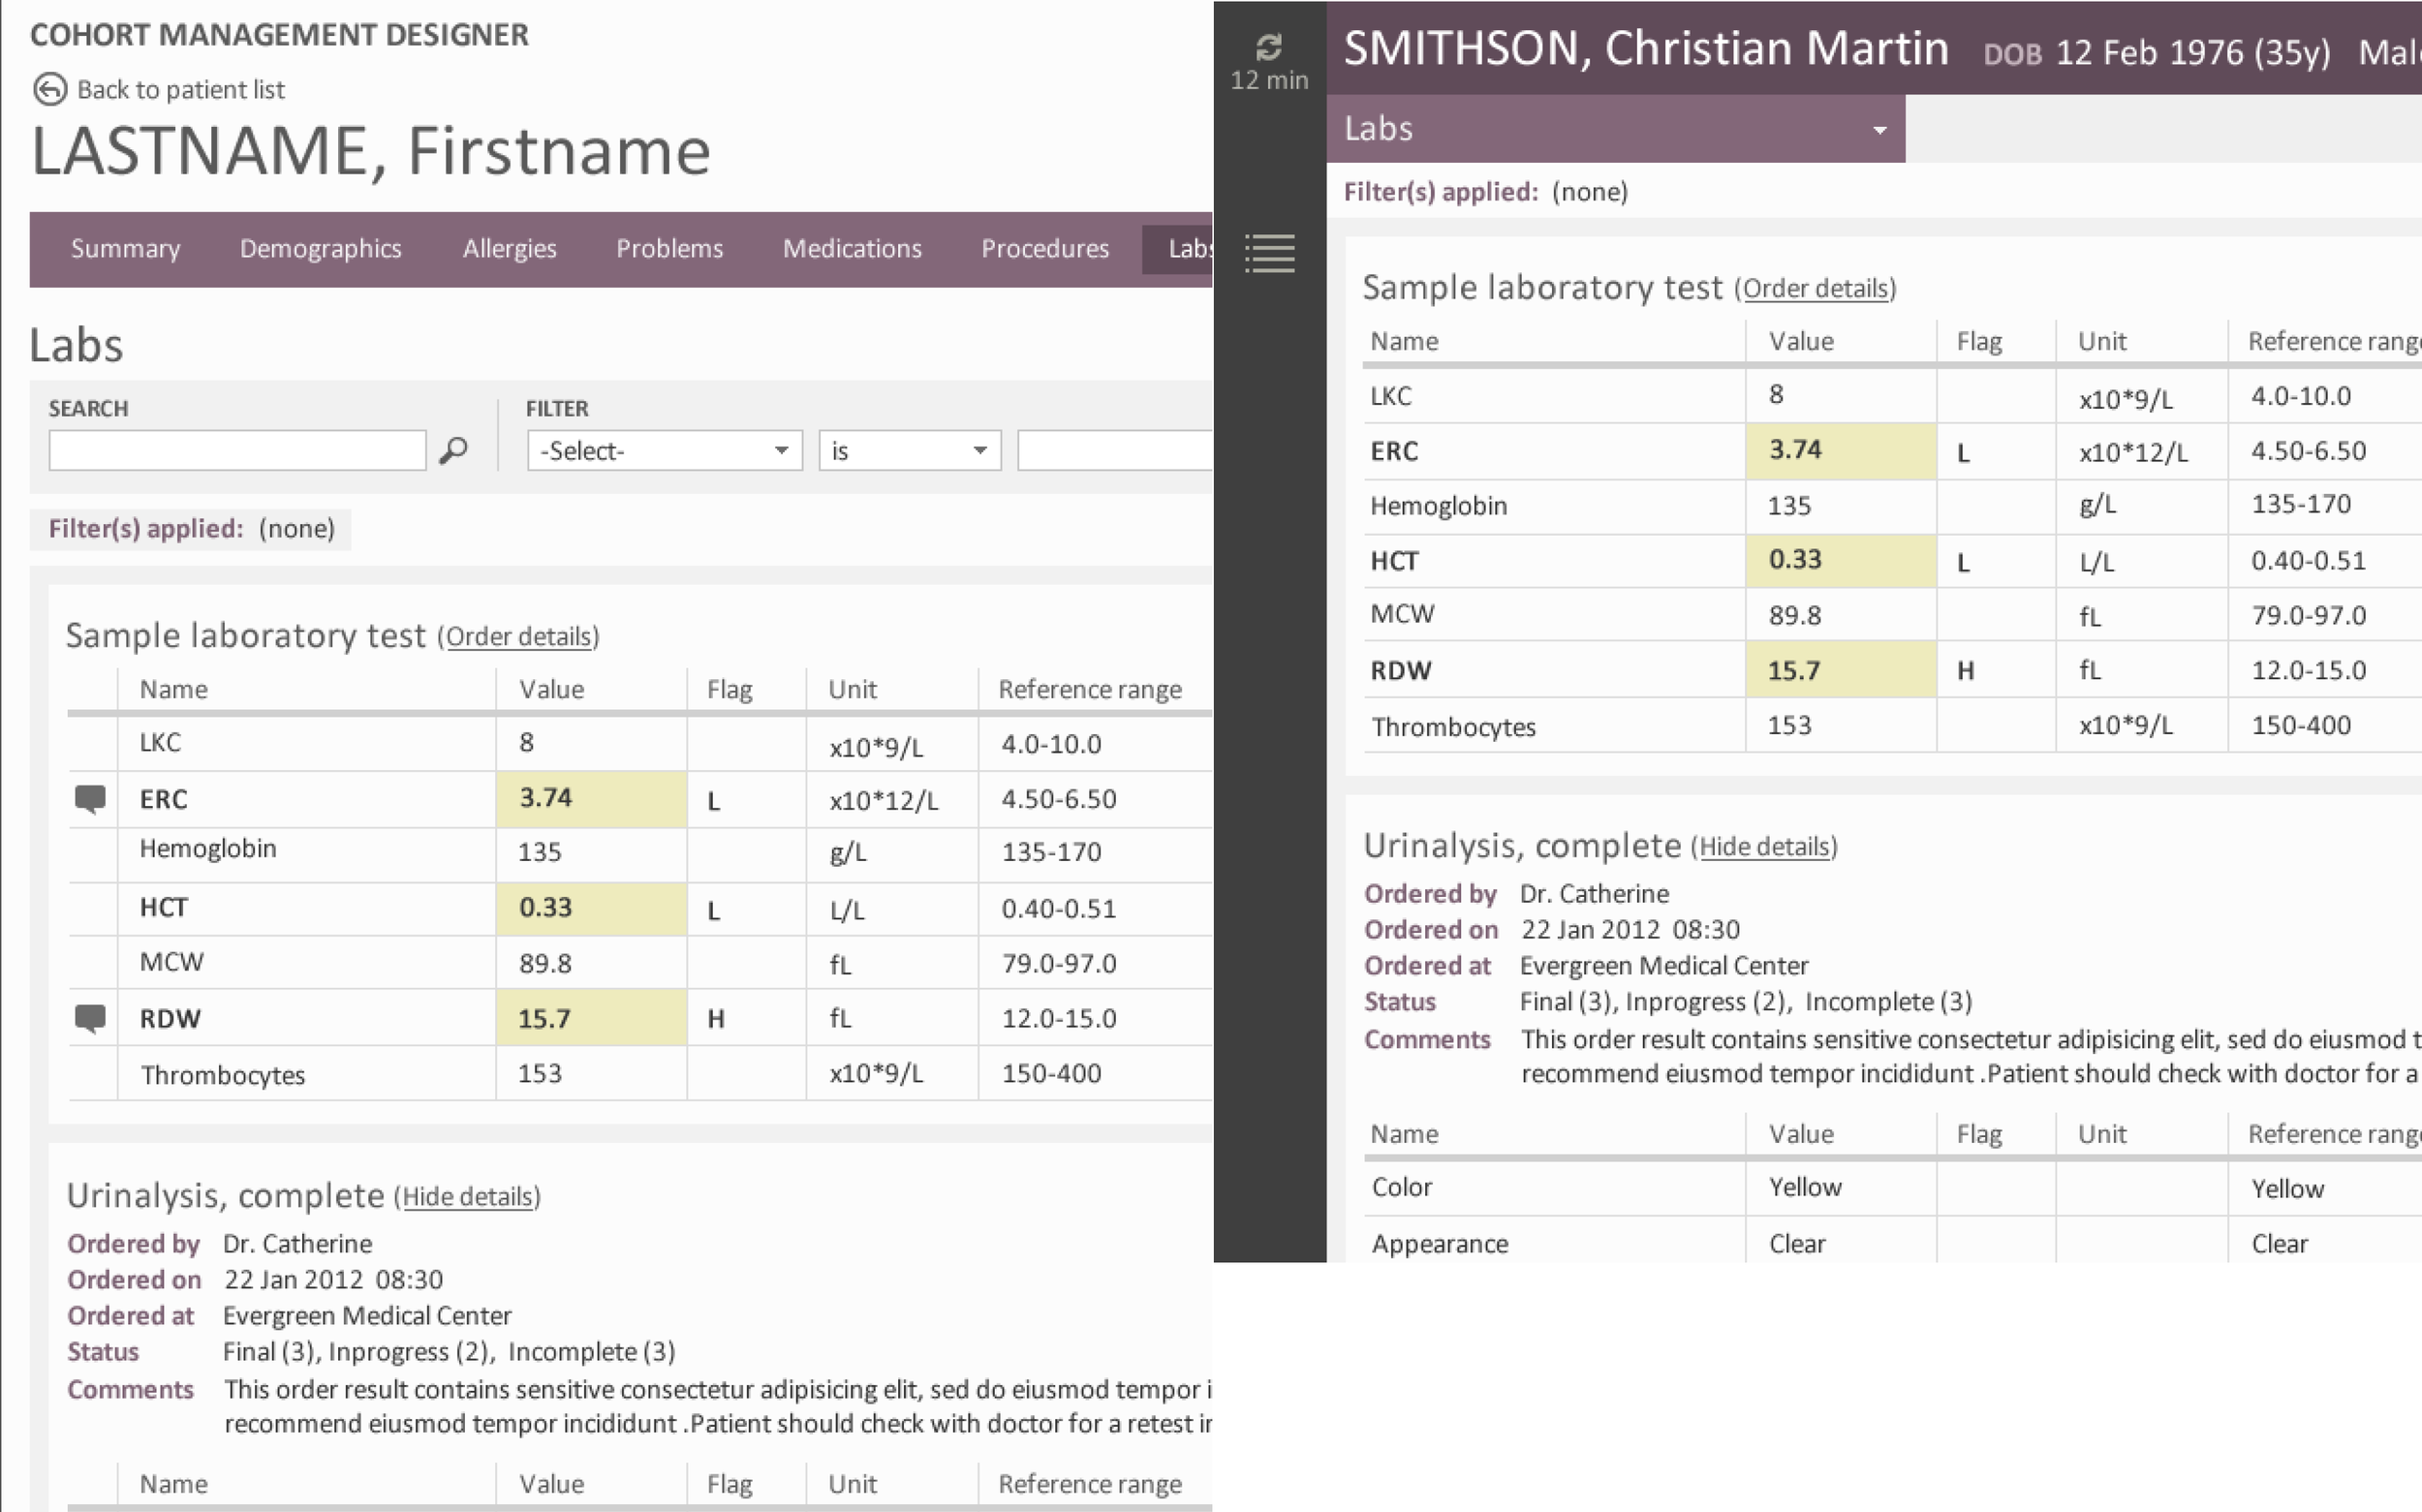Open the hamburger list menu in dark sidebar
The height and width of the screenshot is (1512, 2422).
(1269, 253)
